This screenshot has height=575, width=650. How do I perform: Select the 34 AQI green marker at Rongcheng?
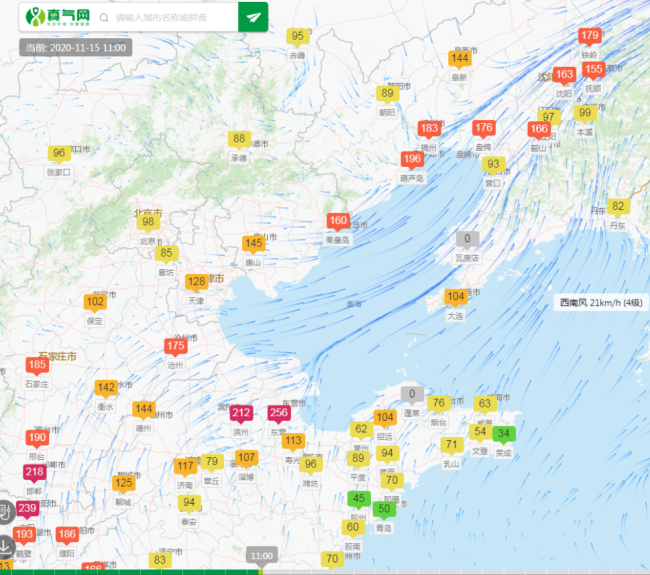505,434
